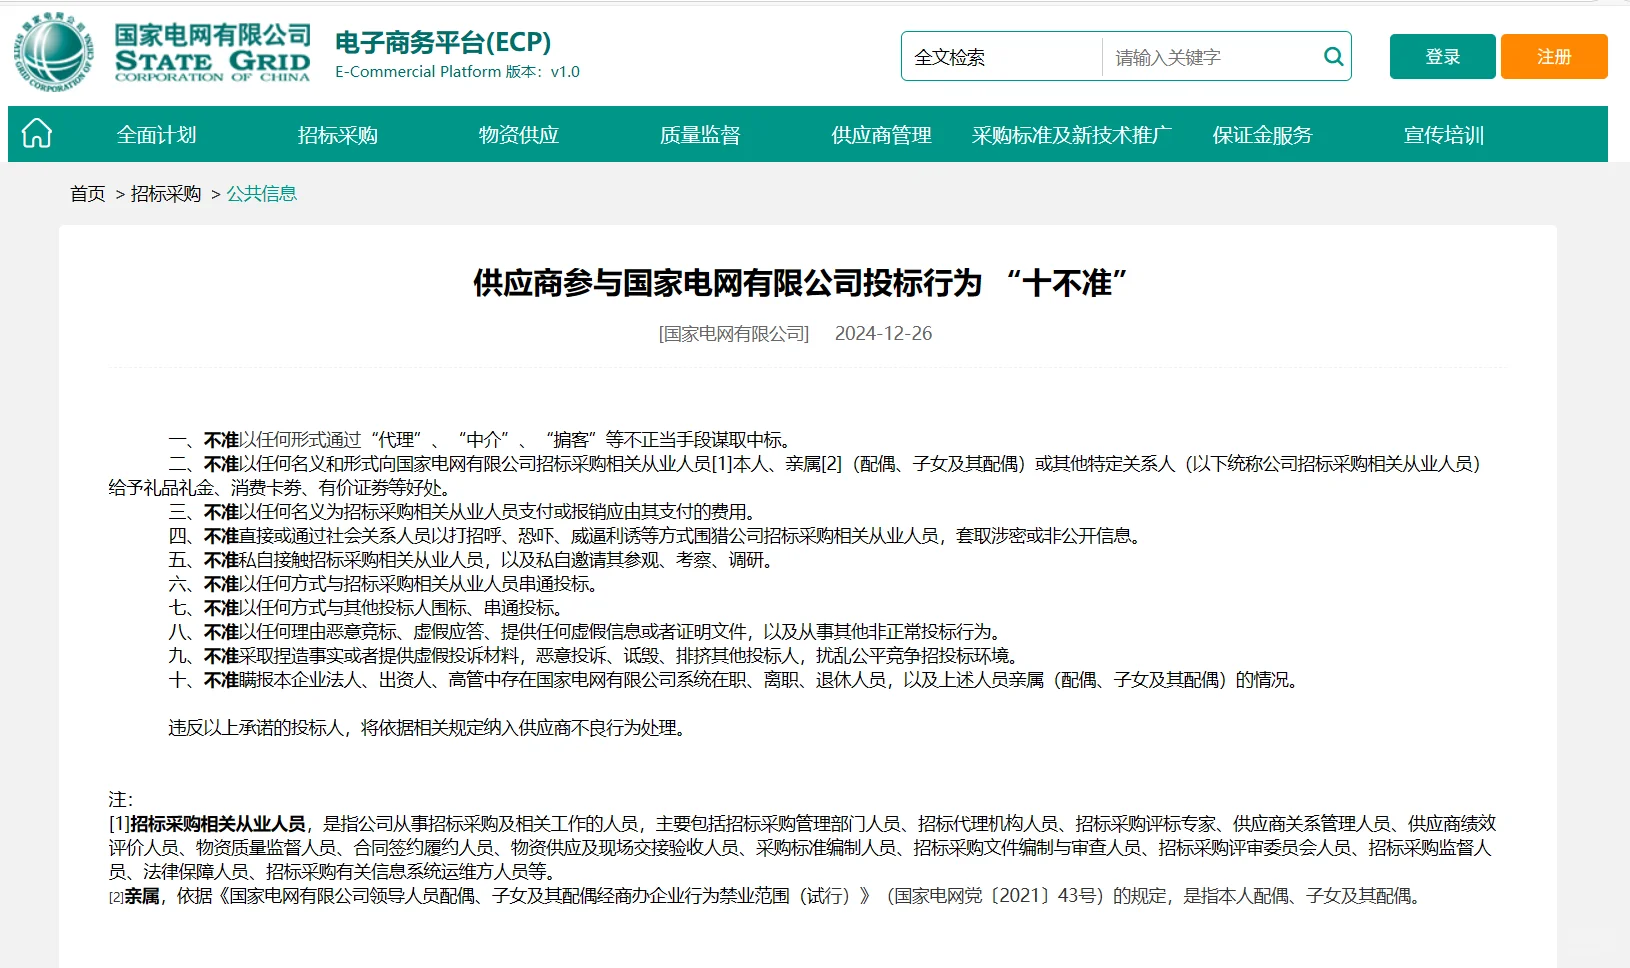Image resolution: width=1630 pixels, height=968 pixels.
Task: Click the 招标采购 breadcrumb link
Action: 165,193
